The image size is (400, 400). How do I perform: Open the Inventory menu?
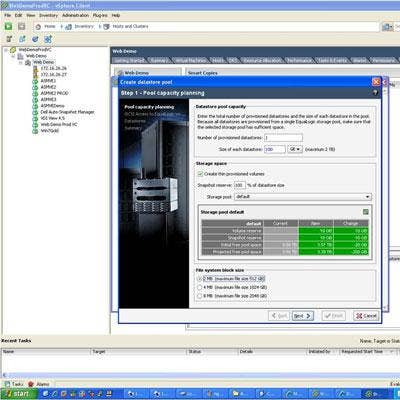tap(48, 15)
